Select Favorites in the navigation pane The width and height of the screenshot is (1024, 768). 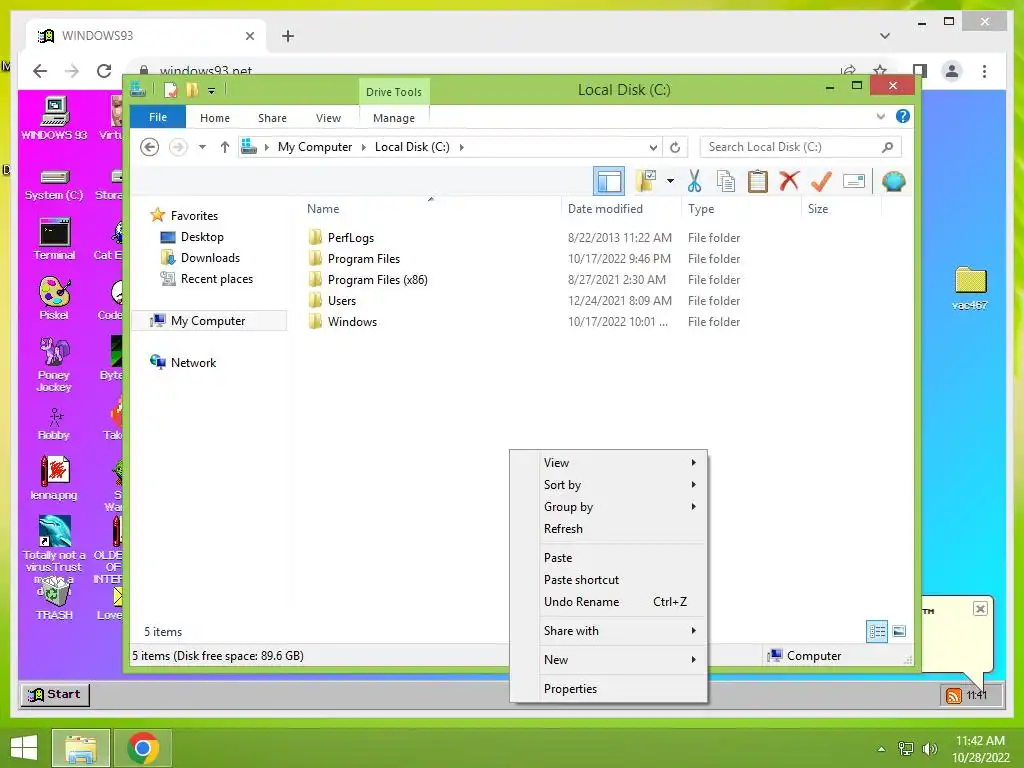[x=194, y=216]
